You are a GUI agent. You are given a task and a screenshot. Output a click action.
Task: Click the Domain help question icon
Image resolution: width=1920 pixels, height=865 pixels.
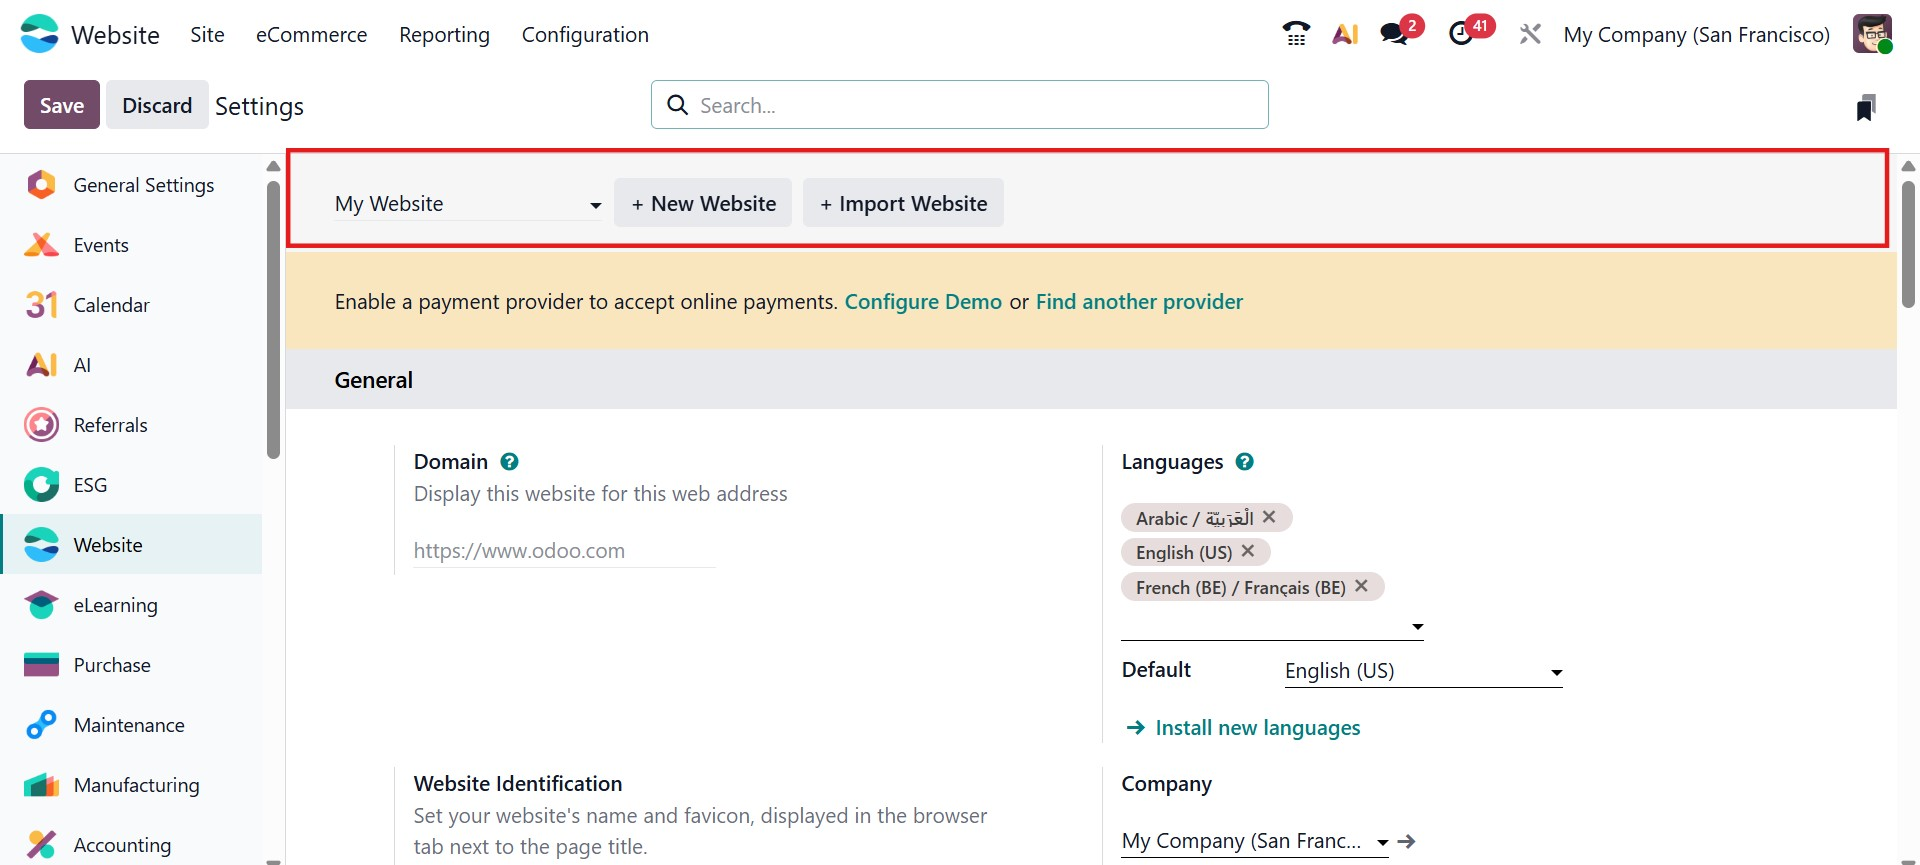(509, 462)
